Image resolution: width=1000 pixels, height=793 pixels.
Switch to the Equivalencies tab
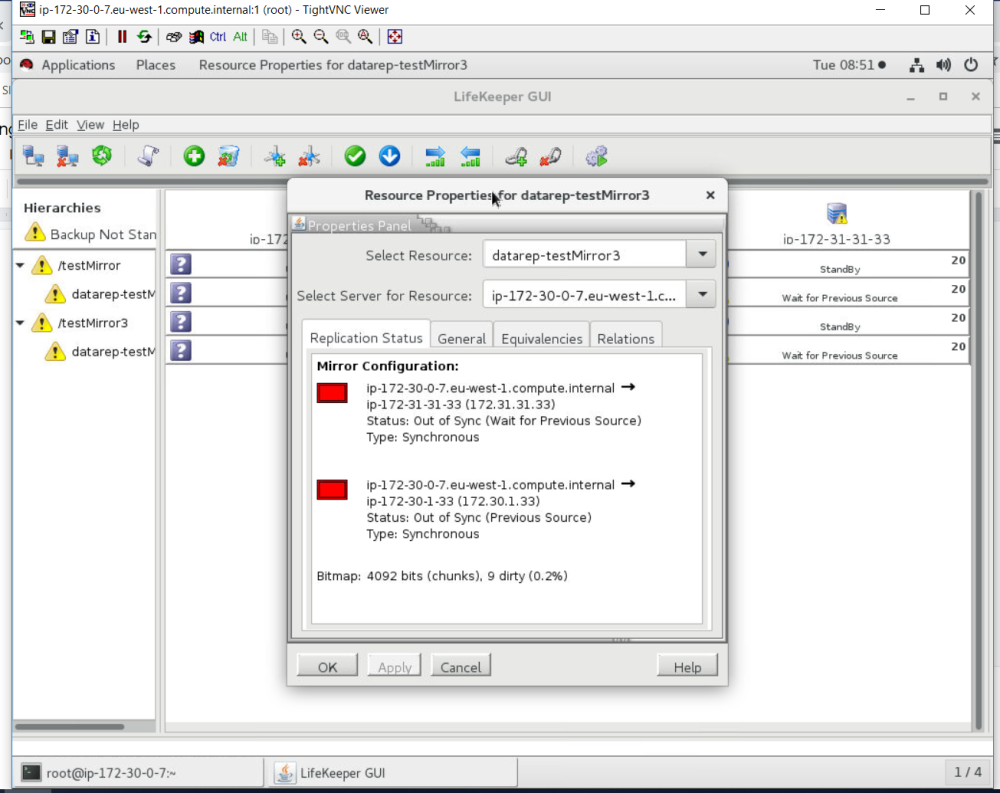coord(541,338)
